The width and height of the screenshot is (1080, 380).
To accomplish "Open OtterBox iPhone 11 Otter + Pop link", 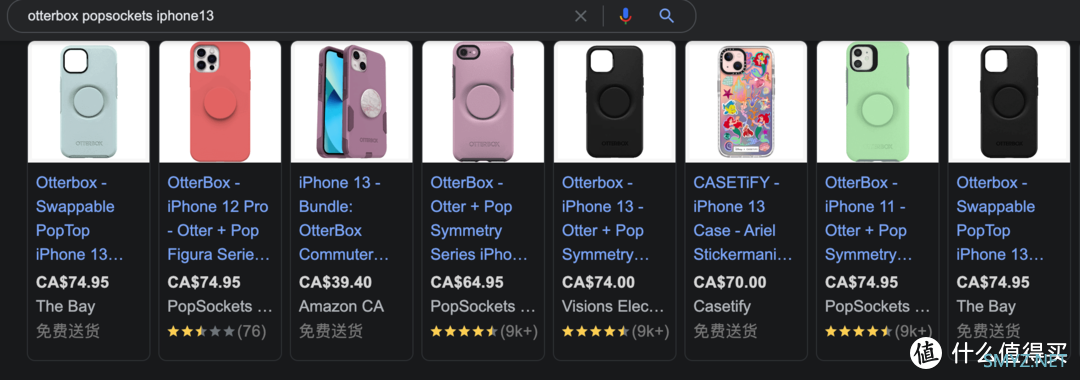I will [869, 218].
